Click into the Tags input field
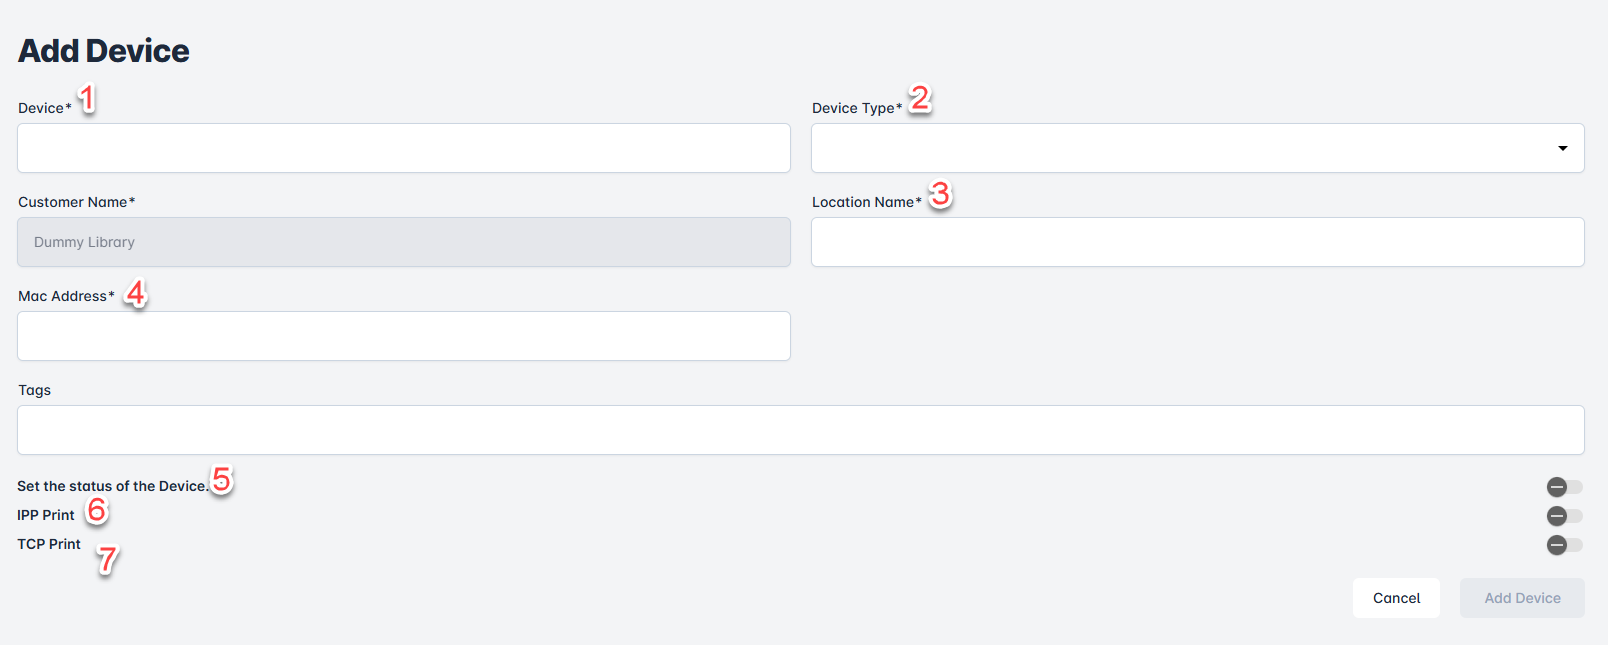 (x=800, y=430)
